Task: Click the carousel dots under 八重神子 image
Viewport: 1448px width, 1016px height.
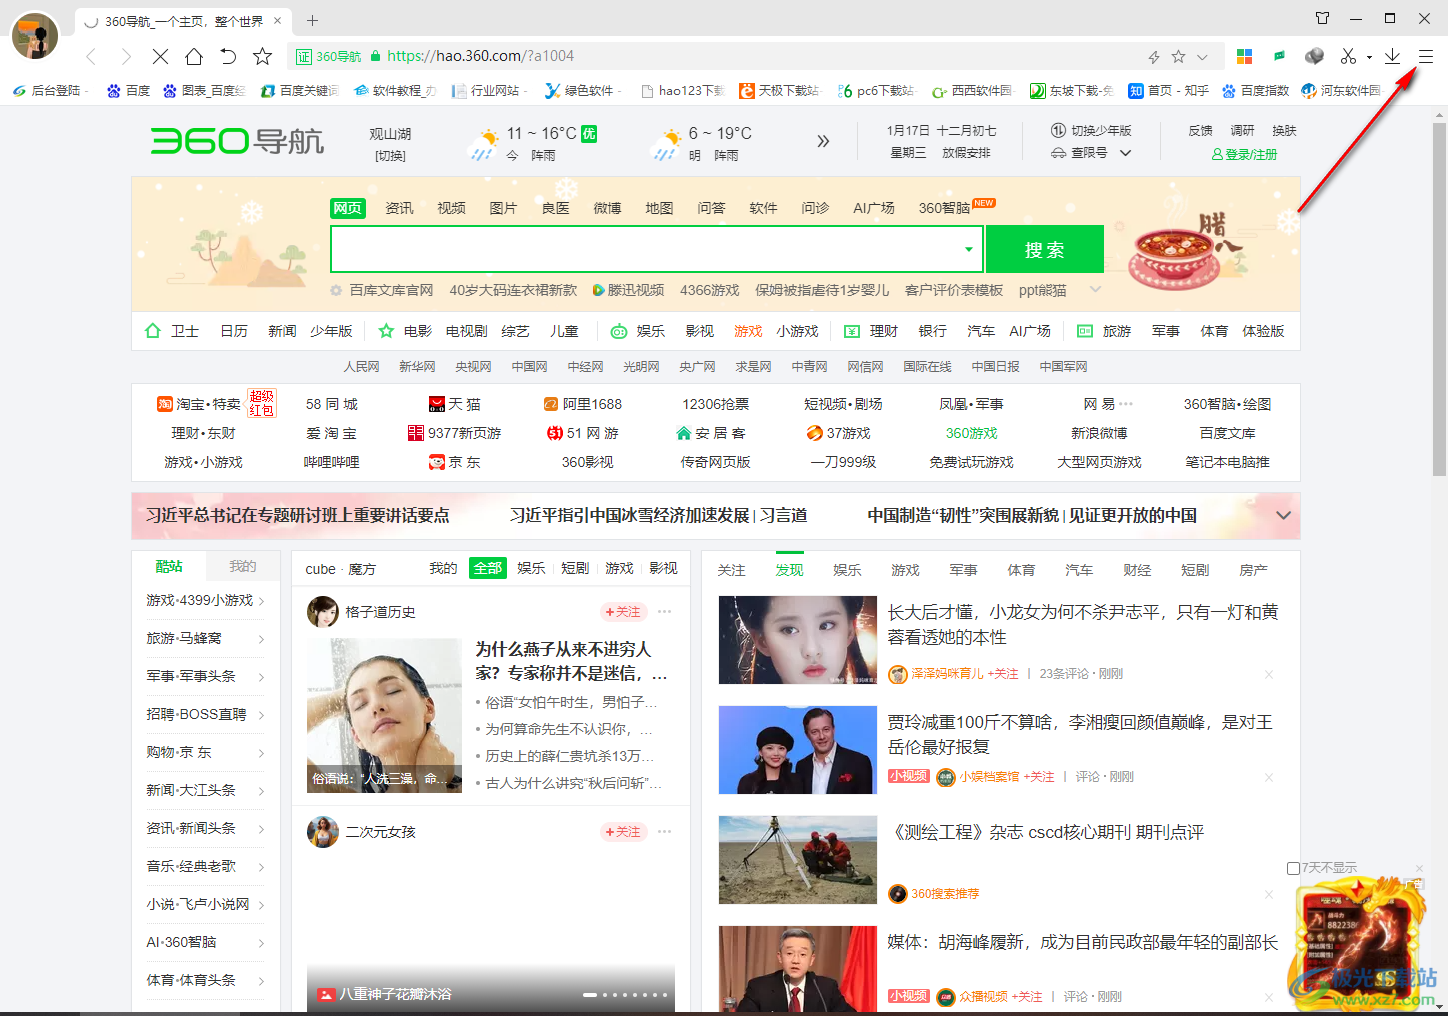Action: tap(626, 995)
